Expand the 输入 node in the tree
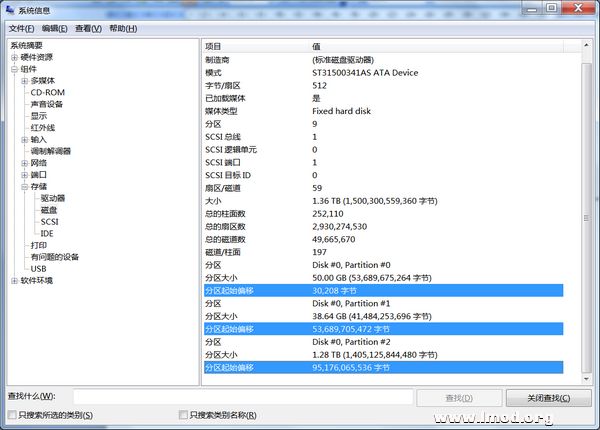This screenshot has height=430, width=600. [x=24, y=140]
